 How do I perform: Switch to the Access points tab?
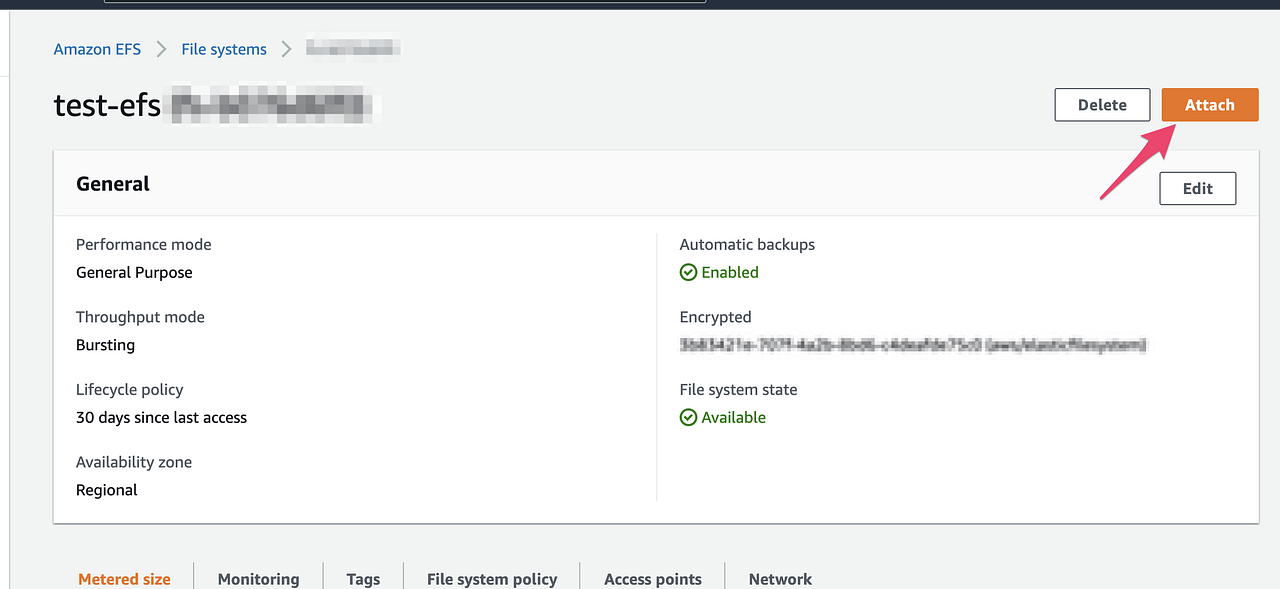pos(652,579)
